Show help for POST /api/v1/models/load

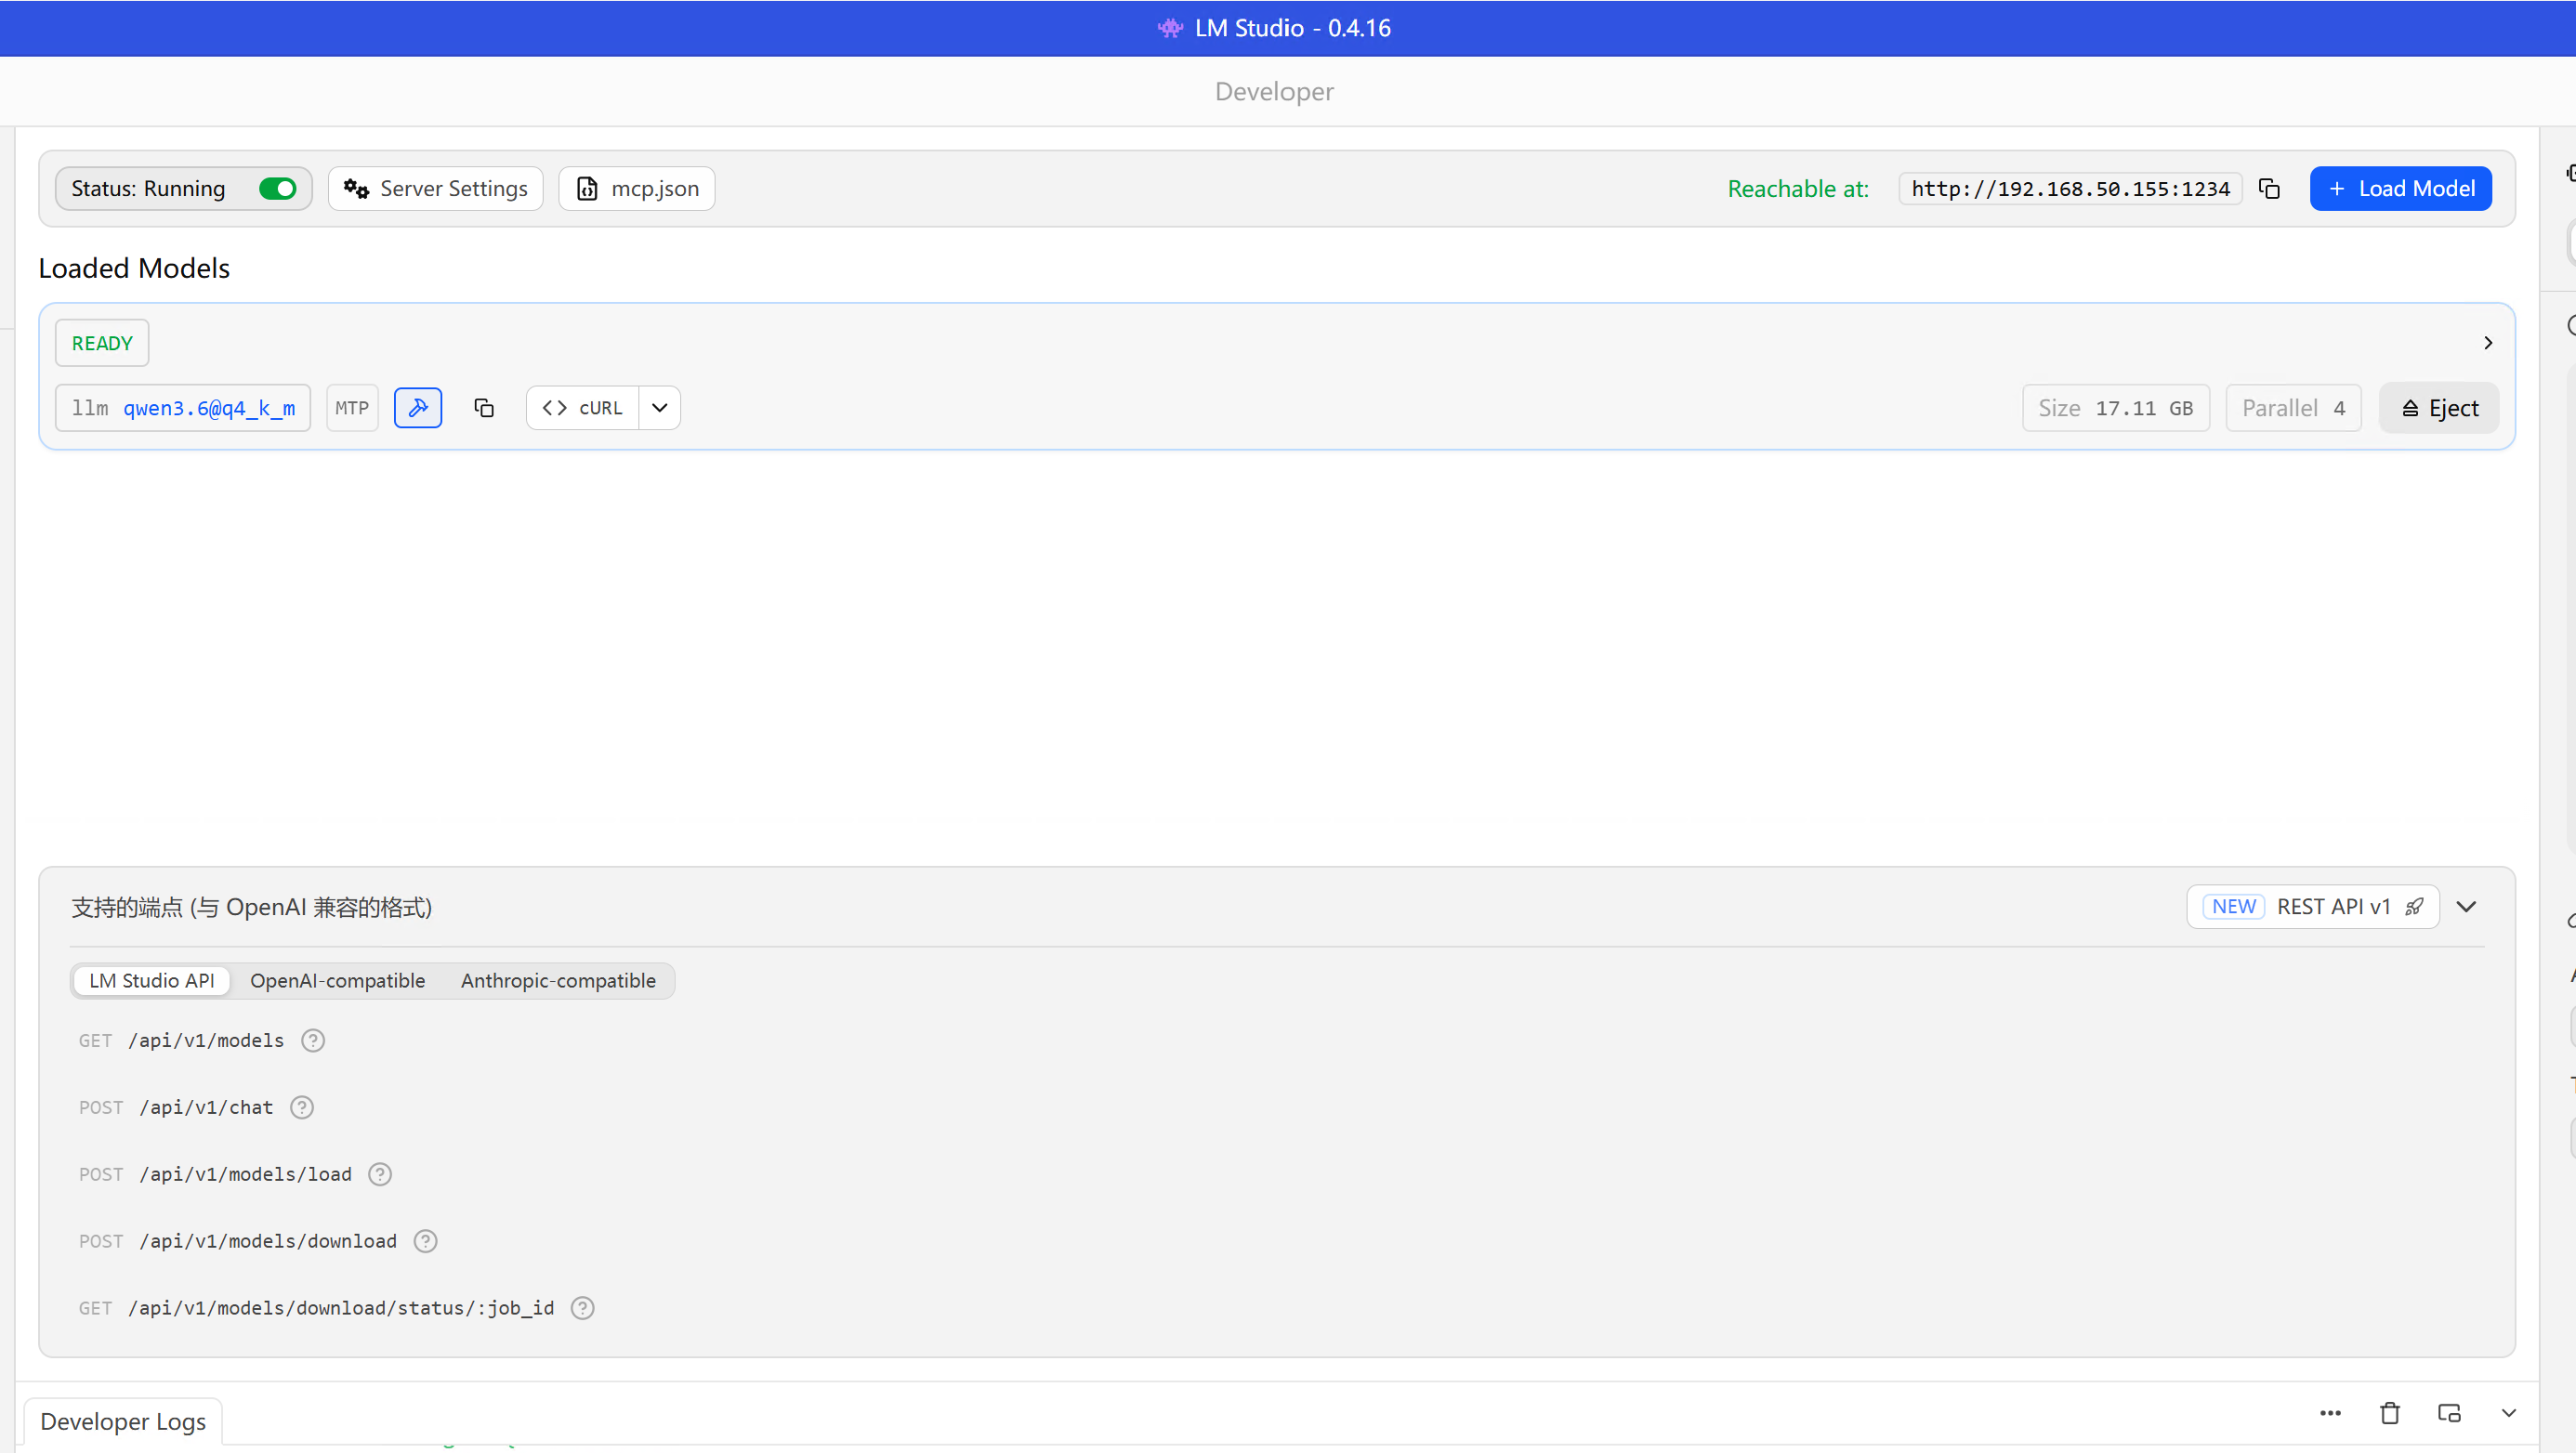(x=380, y=1175)
